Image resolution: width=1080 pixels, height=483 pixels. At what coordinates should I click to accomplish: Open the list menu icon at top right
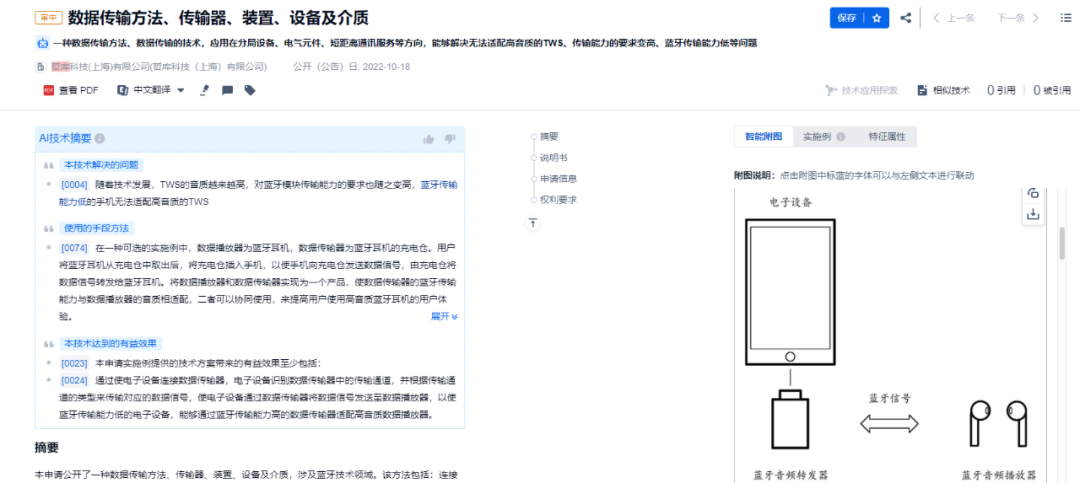(x=1066, y=19)
